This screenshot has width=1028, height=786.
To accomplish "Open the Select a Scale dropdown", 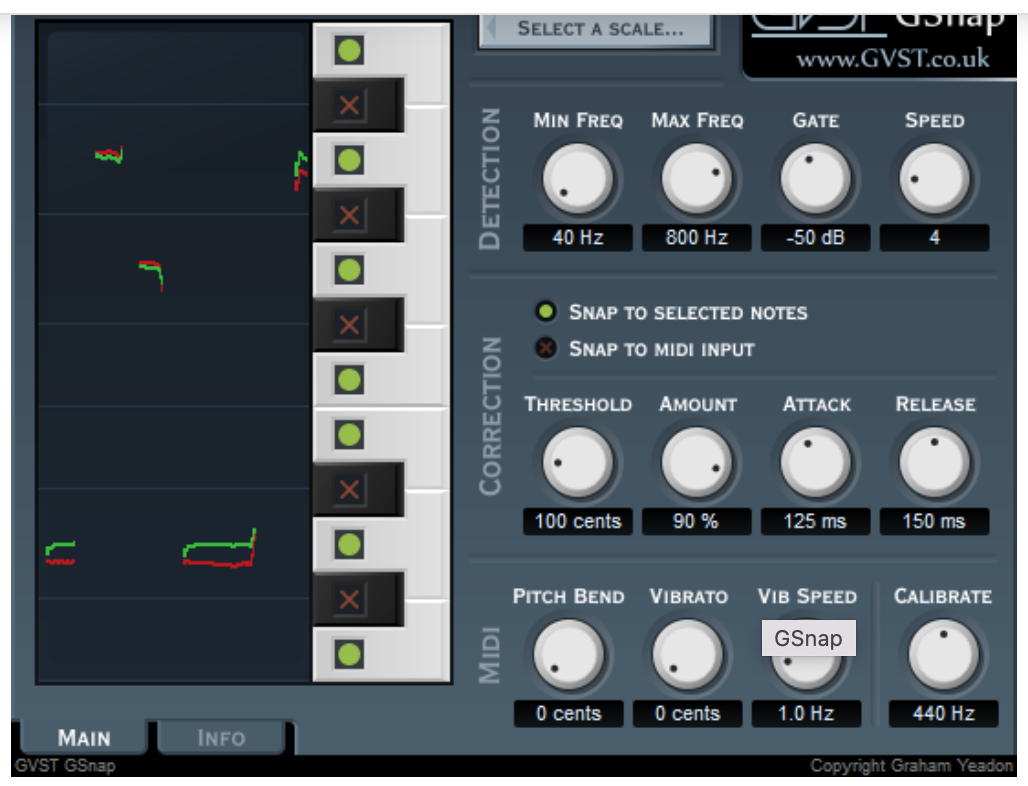I will point(597,29).
